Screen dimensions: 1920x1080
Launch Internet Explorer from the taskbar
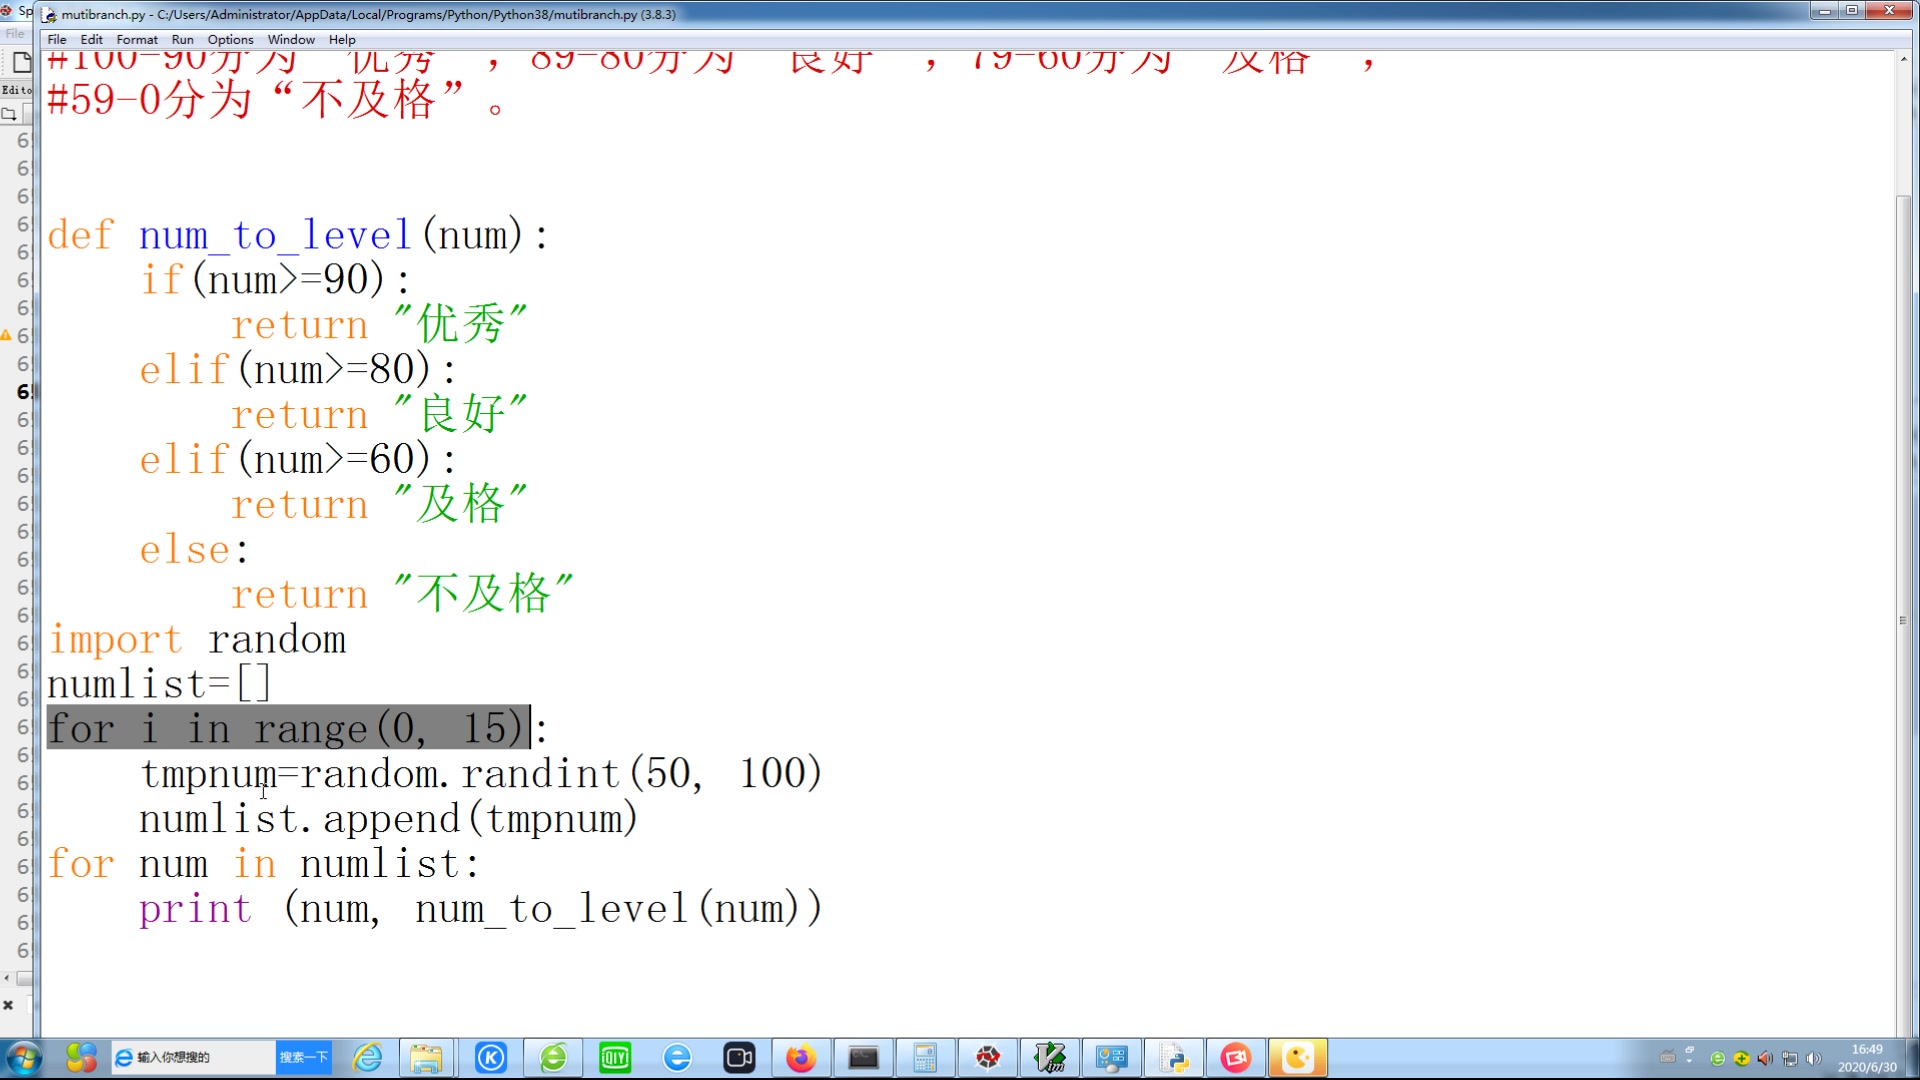[368, 1058]
